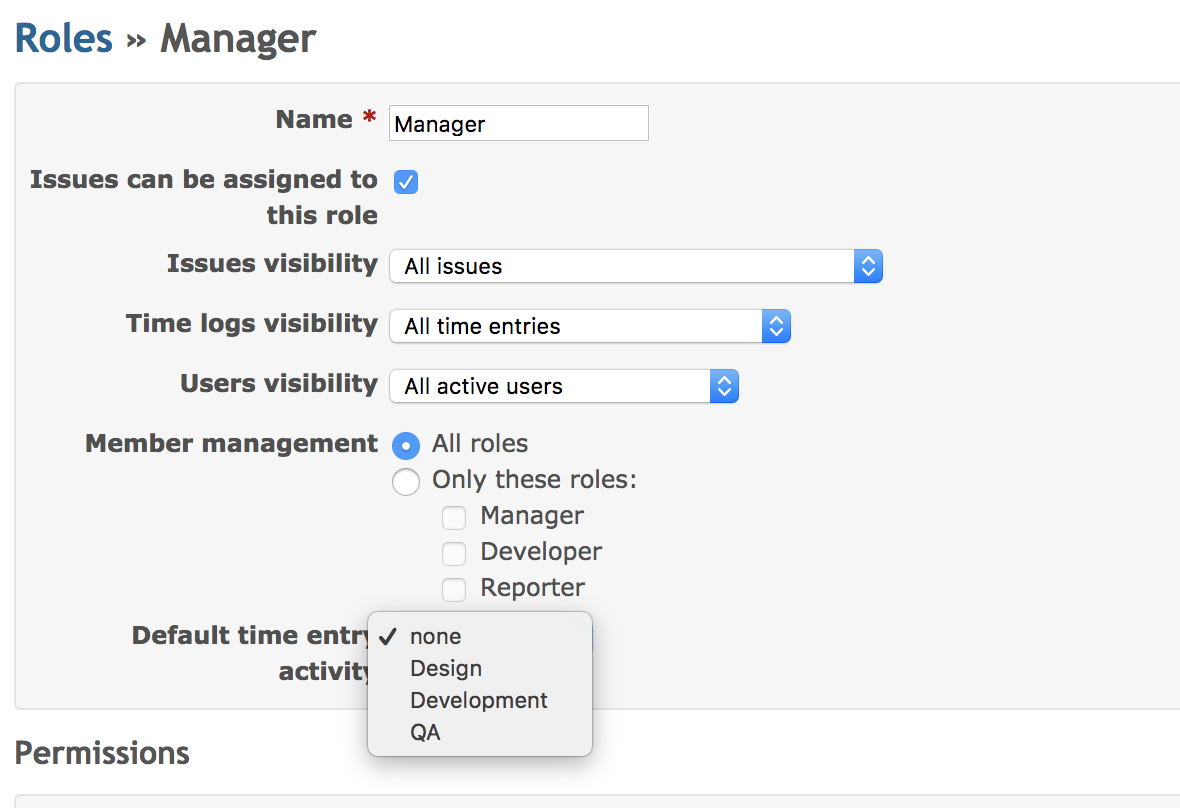The width and height of the screenshot is (1180, 808).
Task: Tick the Manager role checkbox
Action: tap(454, 518)
